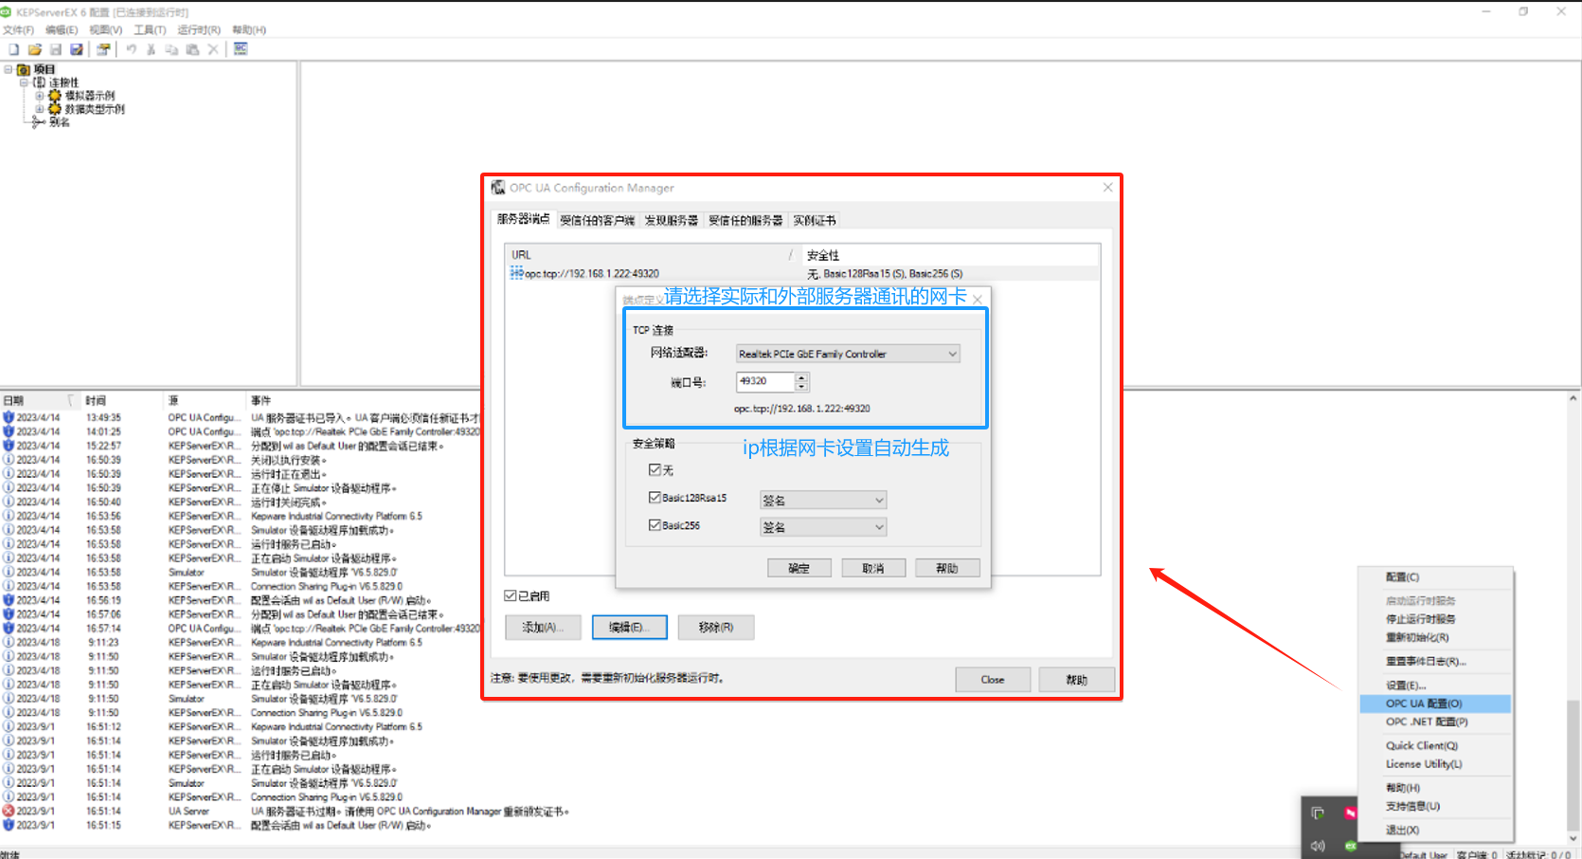Click the Cut scissors toolbar icon

[x=151, y=49]
